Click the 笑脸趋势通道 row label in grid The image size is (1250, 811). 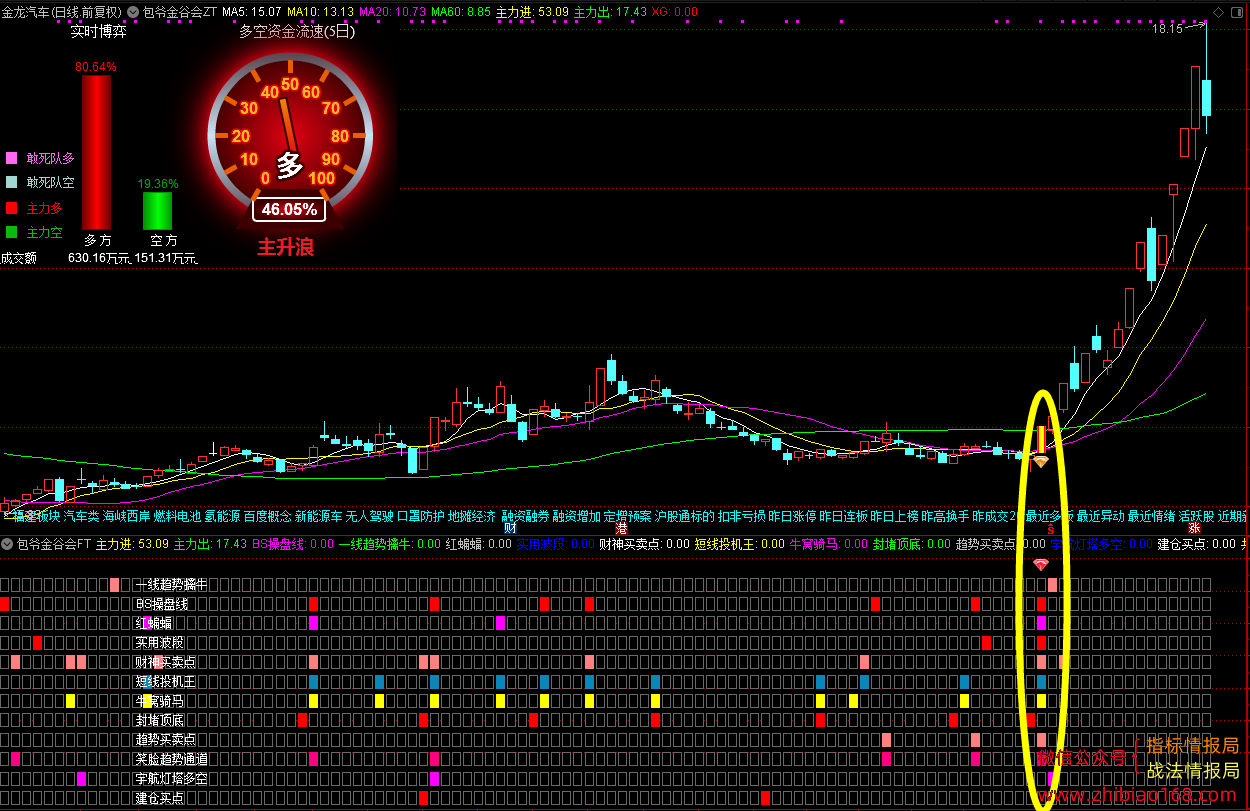pos(171,759)
